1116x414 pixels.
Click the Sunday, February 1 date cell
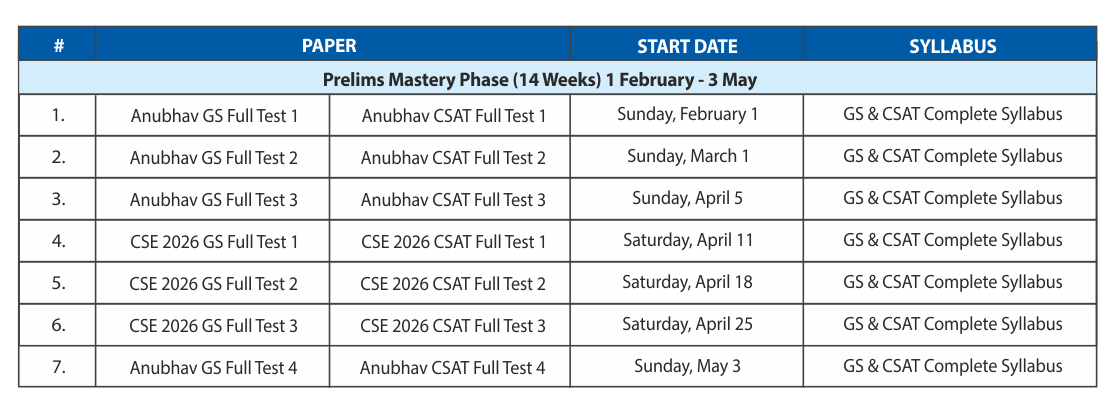[x=687, y=114]
